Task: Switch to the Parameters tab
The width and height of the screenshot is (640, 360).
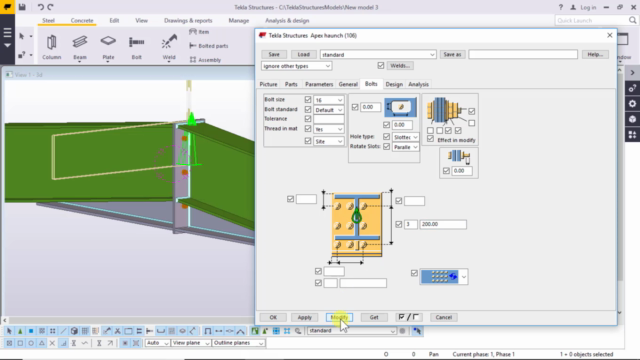Action: click(319, 84)
